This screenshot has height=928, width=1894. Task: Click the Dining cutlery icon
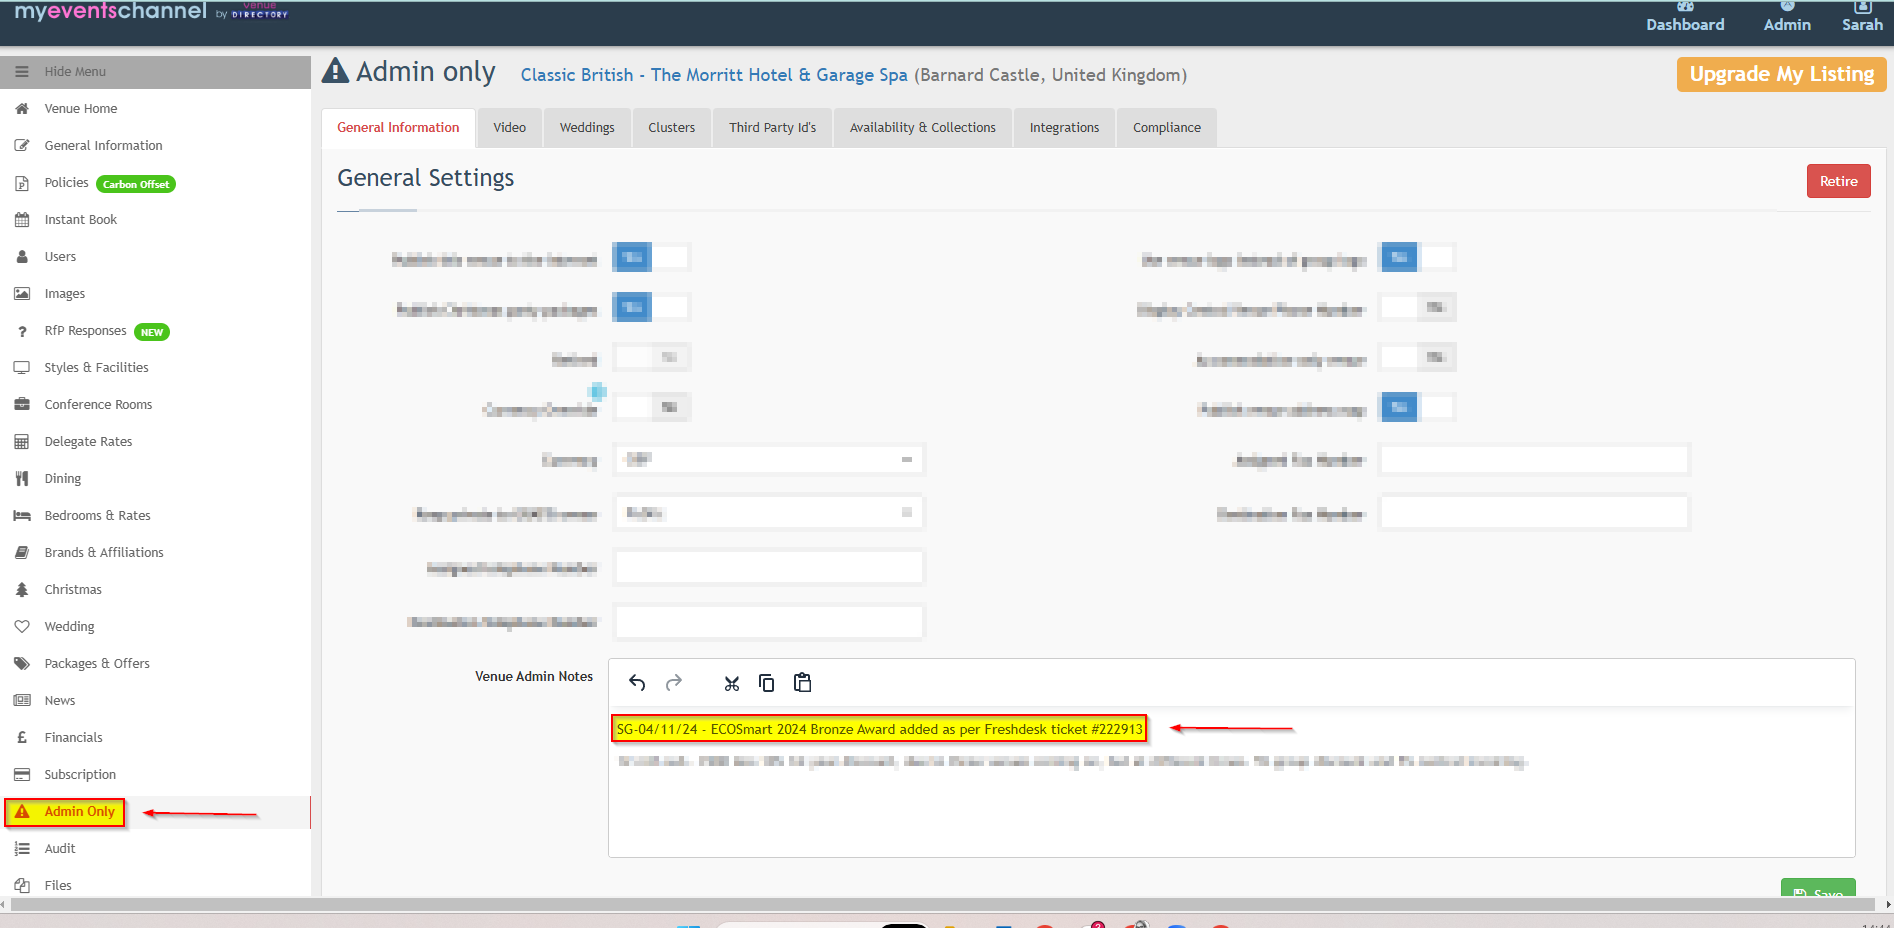[x=22, y=479]
